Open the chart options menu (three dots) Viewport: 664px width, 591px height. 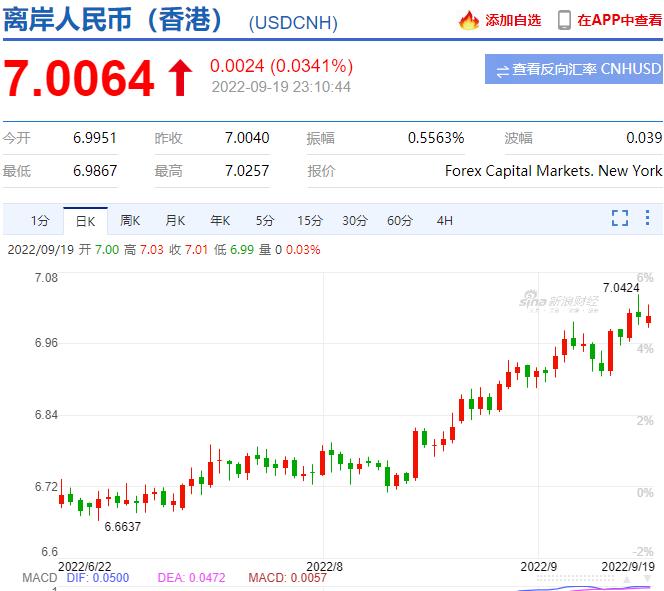[648, 218]
